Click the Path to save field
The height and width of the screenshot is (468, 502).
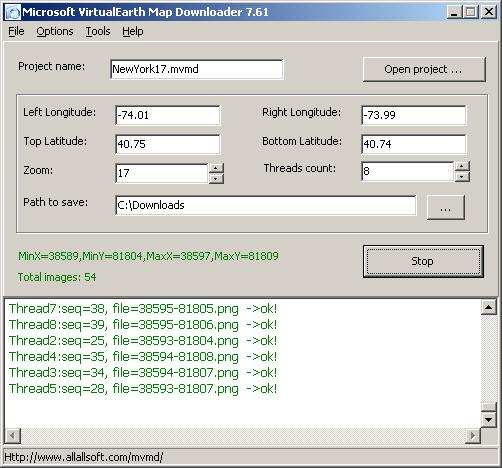tap(266, 205)
